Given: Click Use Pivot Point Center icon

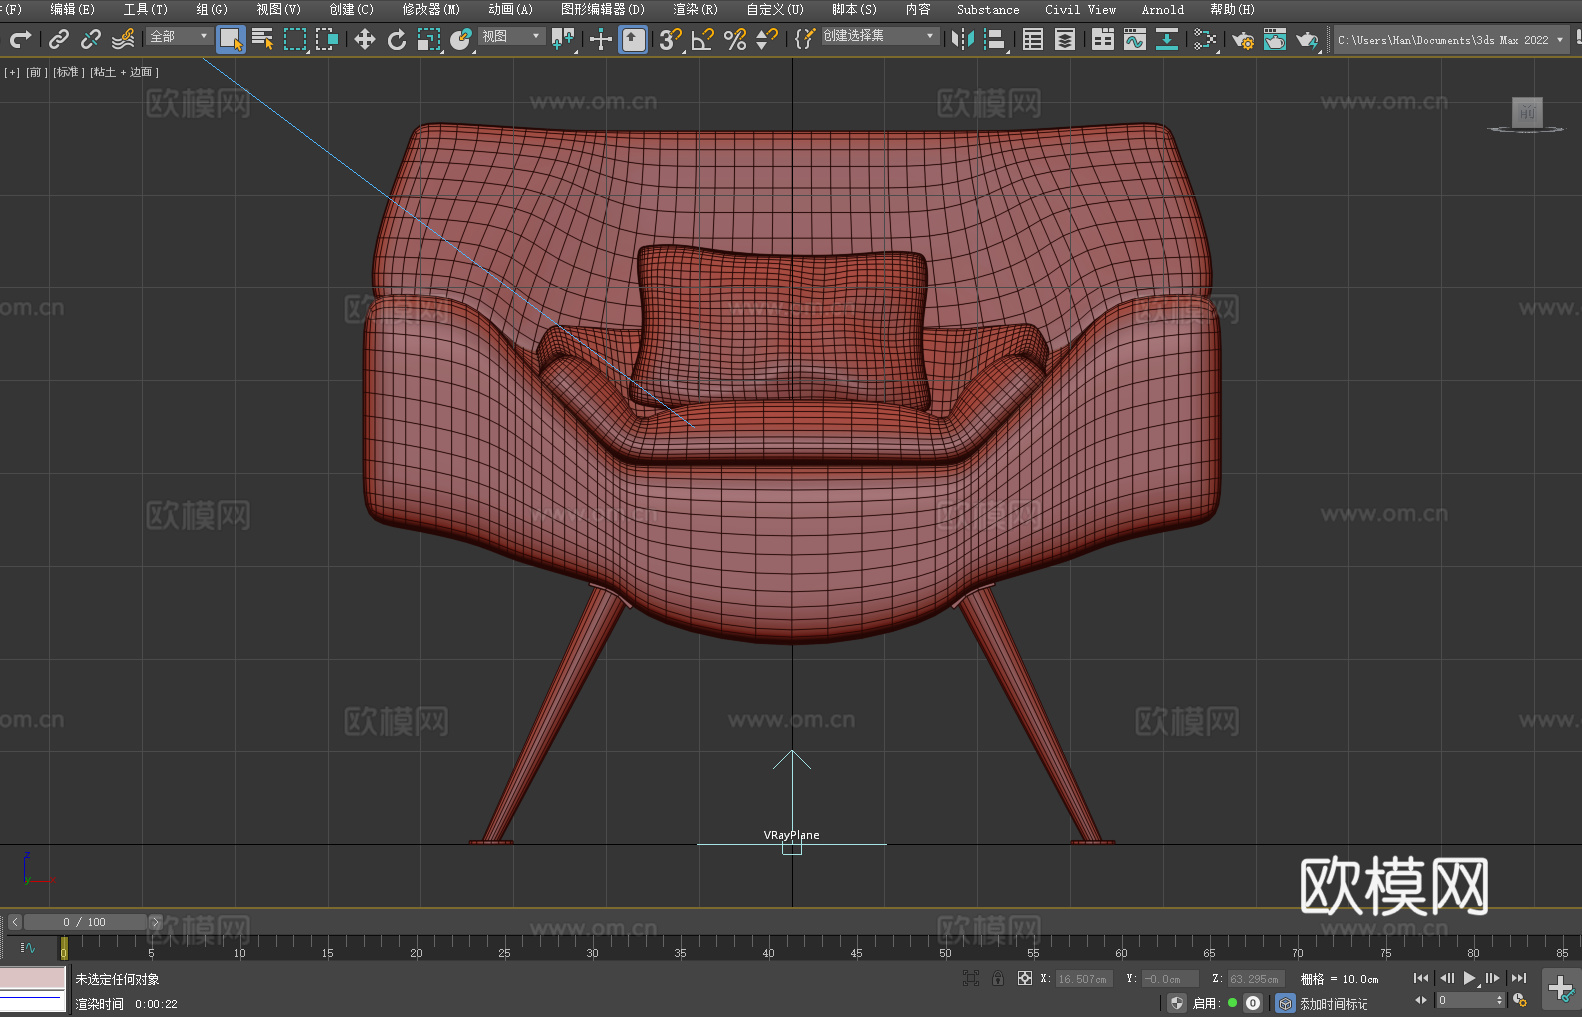Looking at the screenshot, I should pos(563,39).
